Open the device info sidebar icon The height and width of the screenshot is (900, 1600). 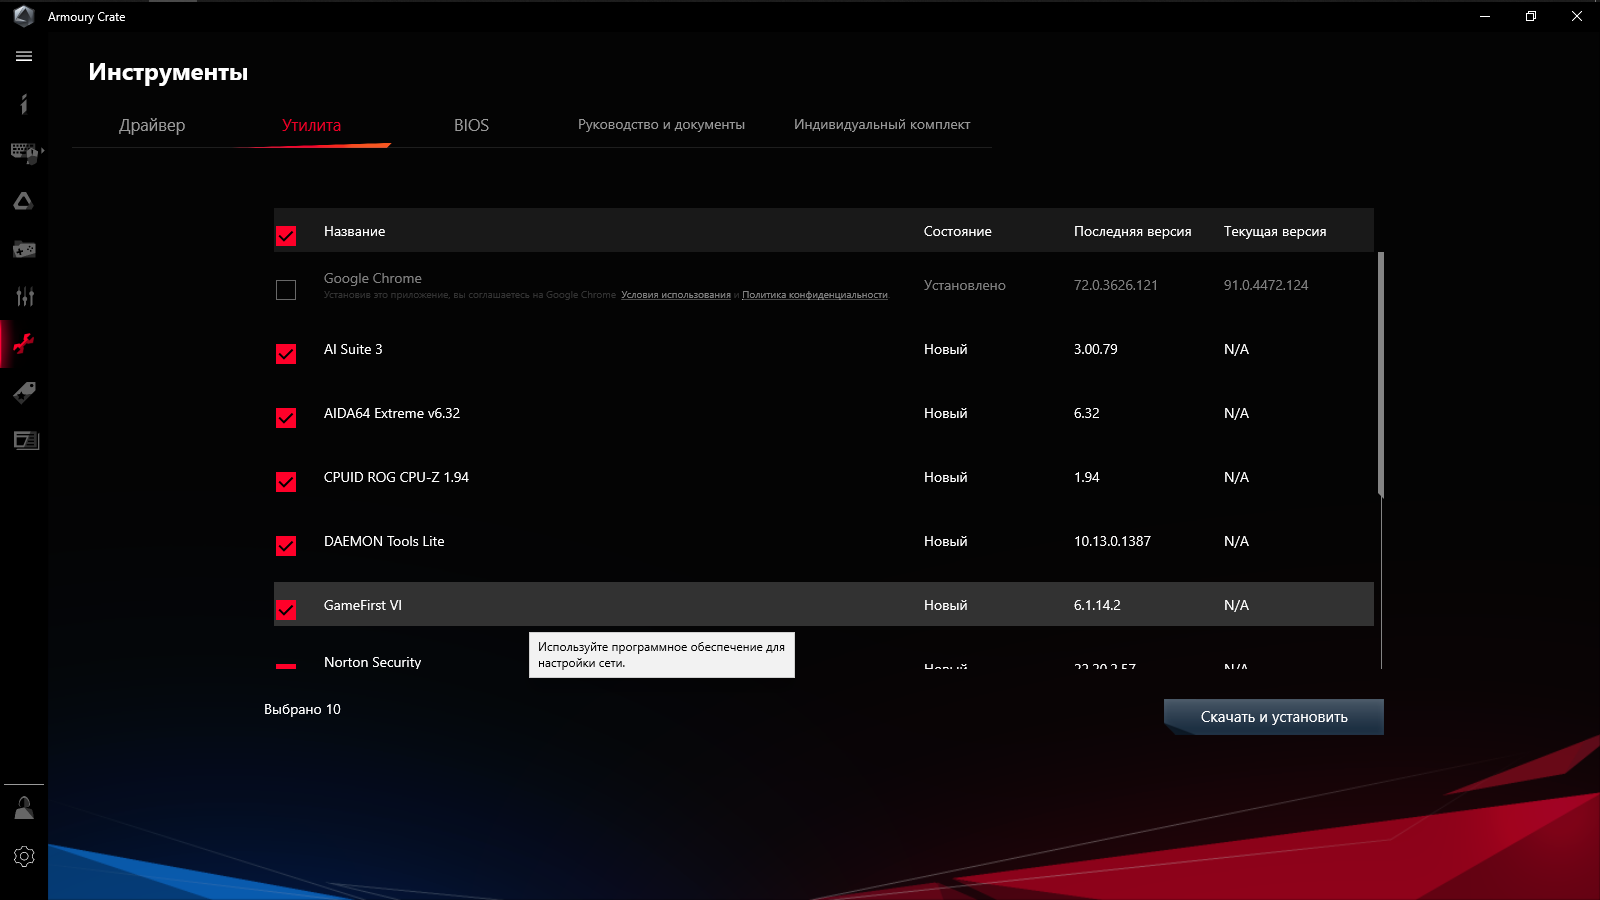coord(24,104)
